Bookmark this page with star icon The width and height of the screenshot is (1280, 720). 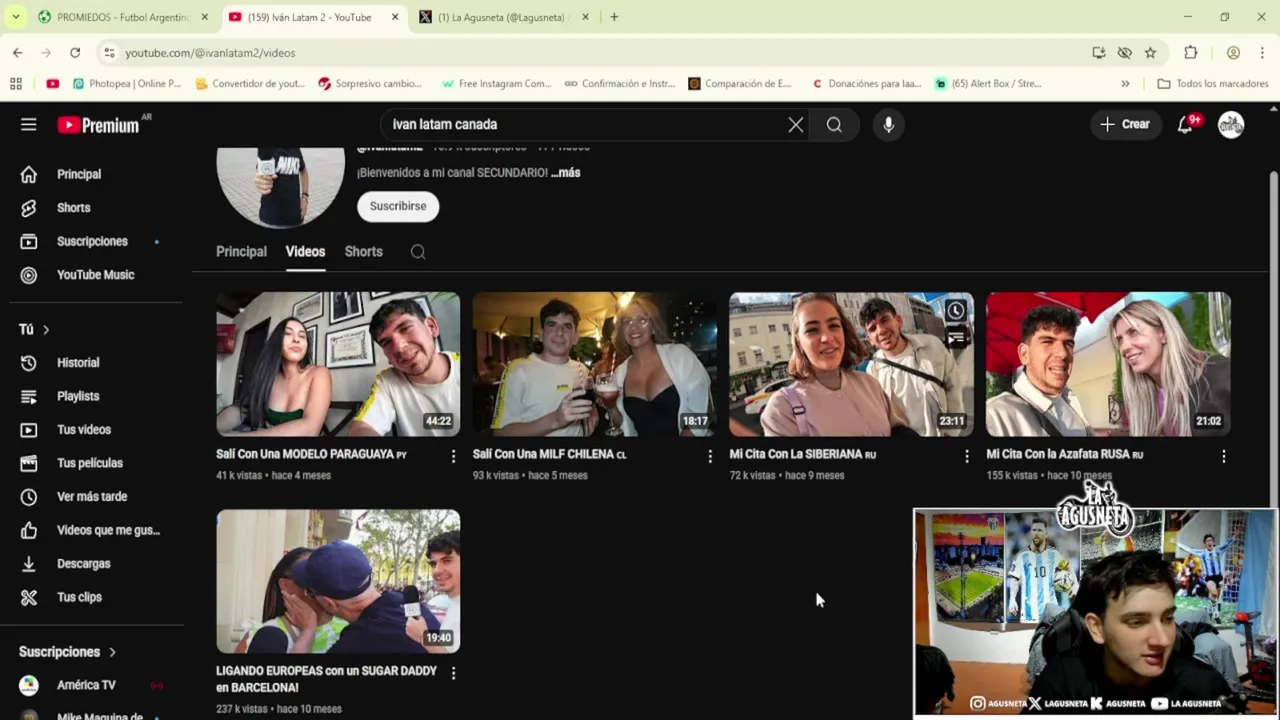click(1151, 52)
